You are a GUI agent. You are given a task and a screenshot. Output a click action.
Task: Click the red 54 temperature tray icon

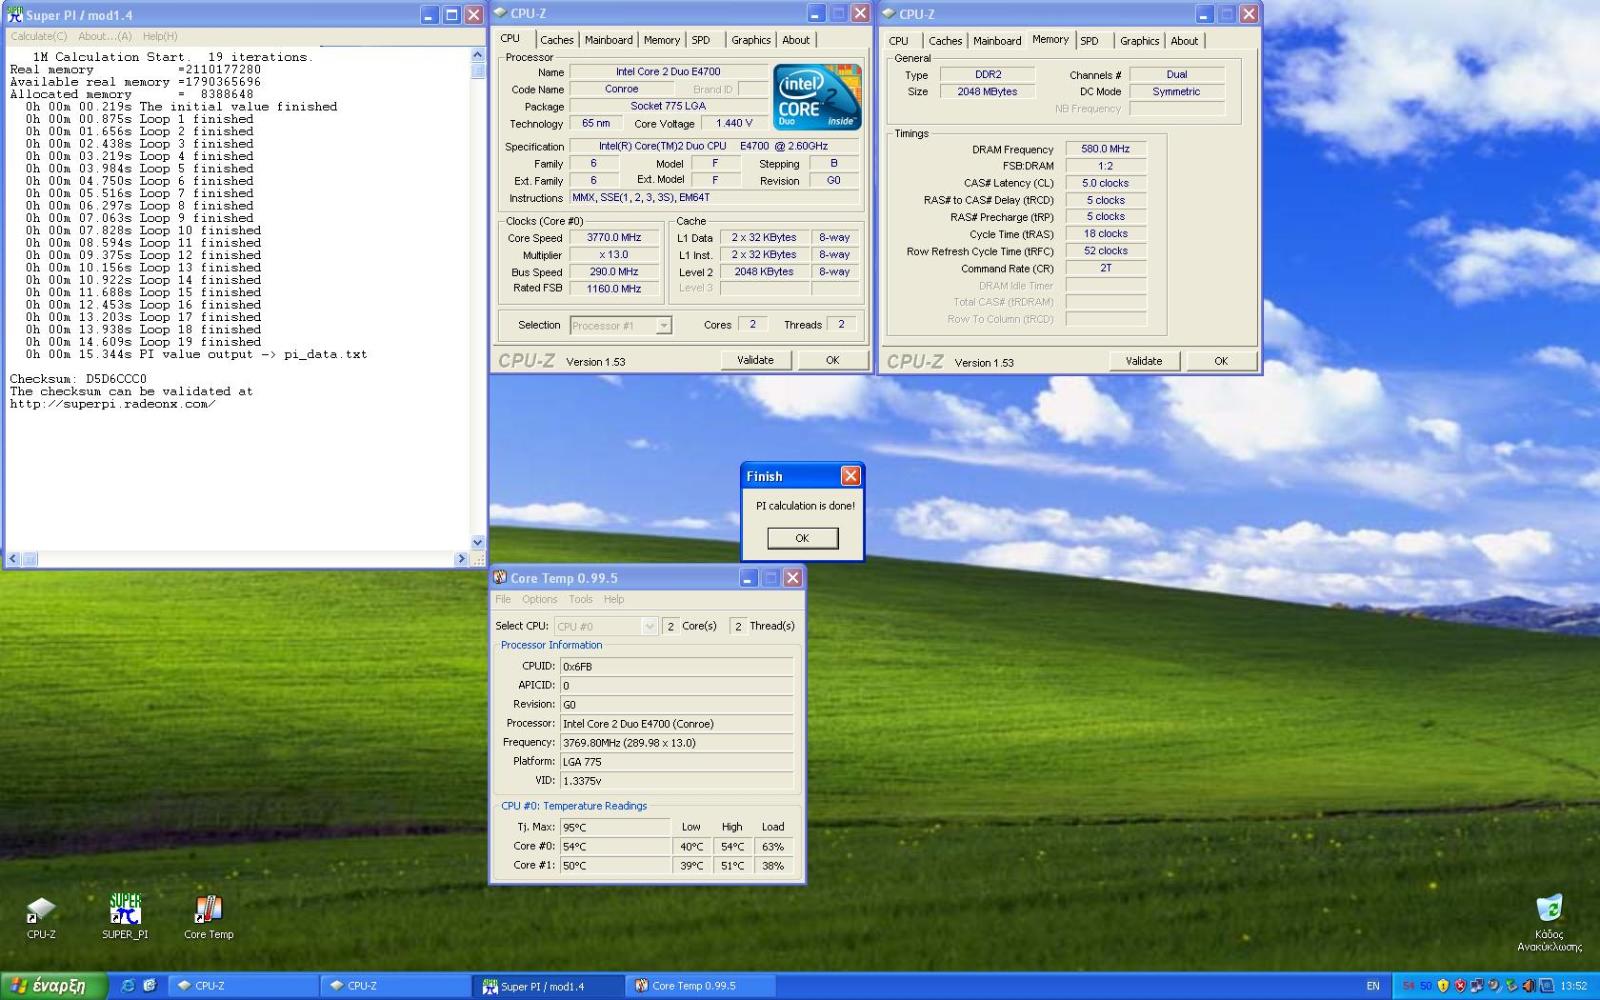[1409, 986]
